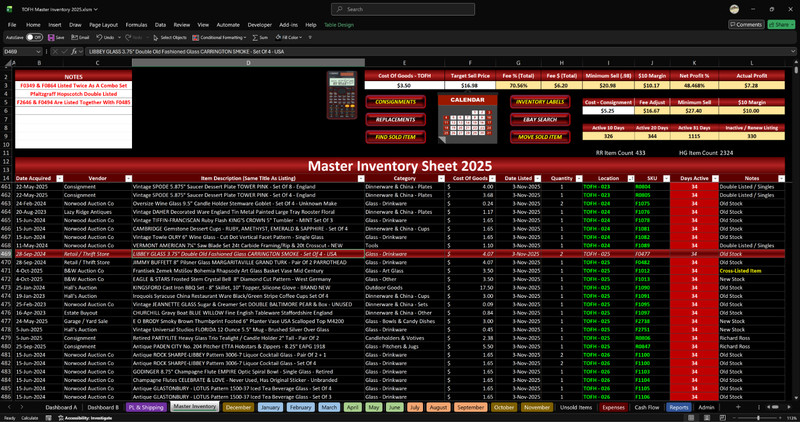Open the Location column sort/filter dropdown
This screenshot has width=800, height=422.
(631, 179)
